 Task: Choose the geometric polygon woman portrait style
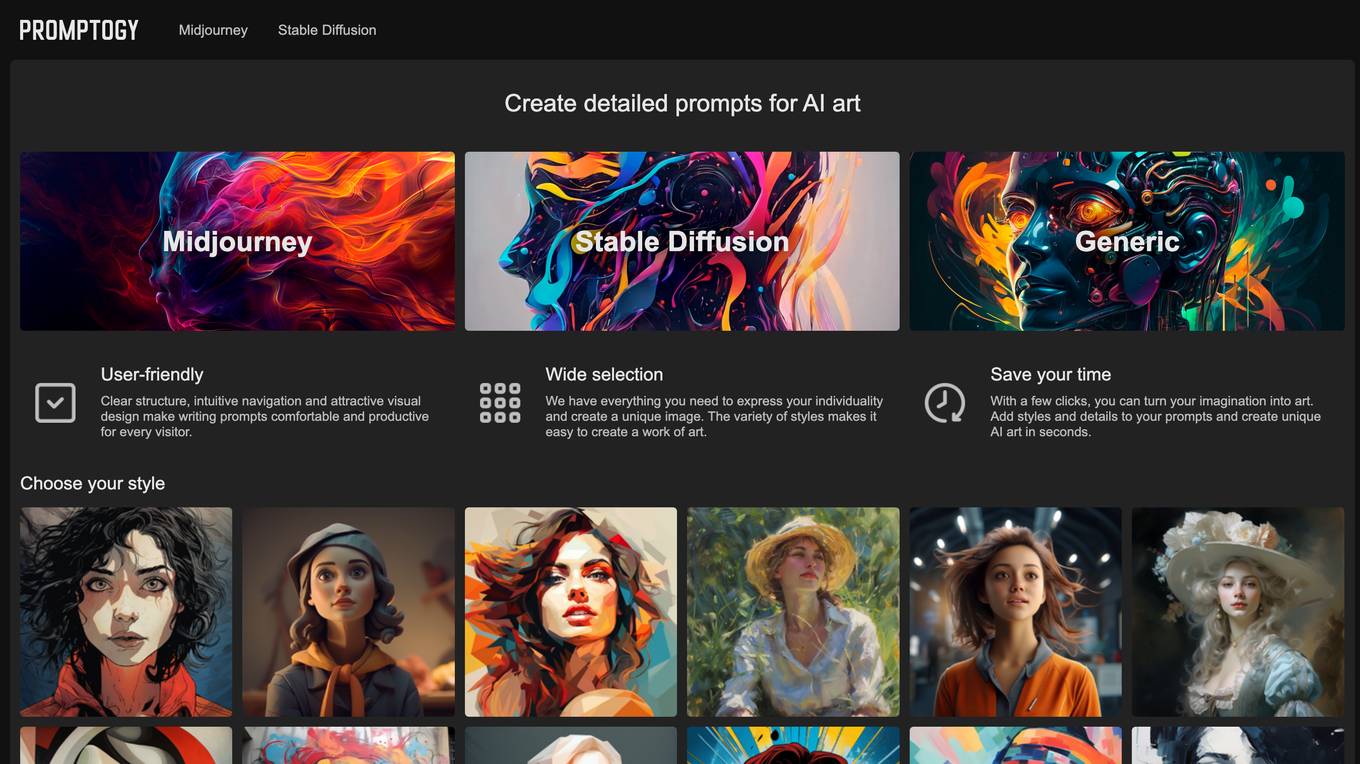click(x=571, y=612)
